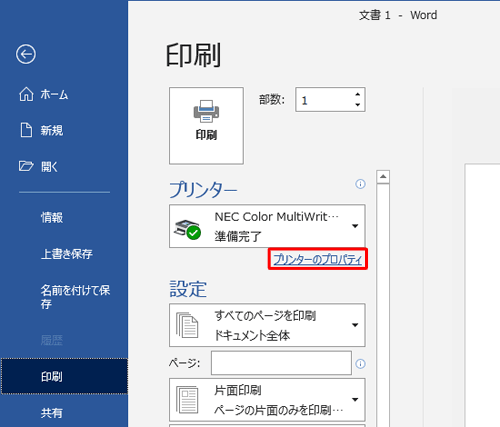Increase the copies count with up arrow

358,94
